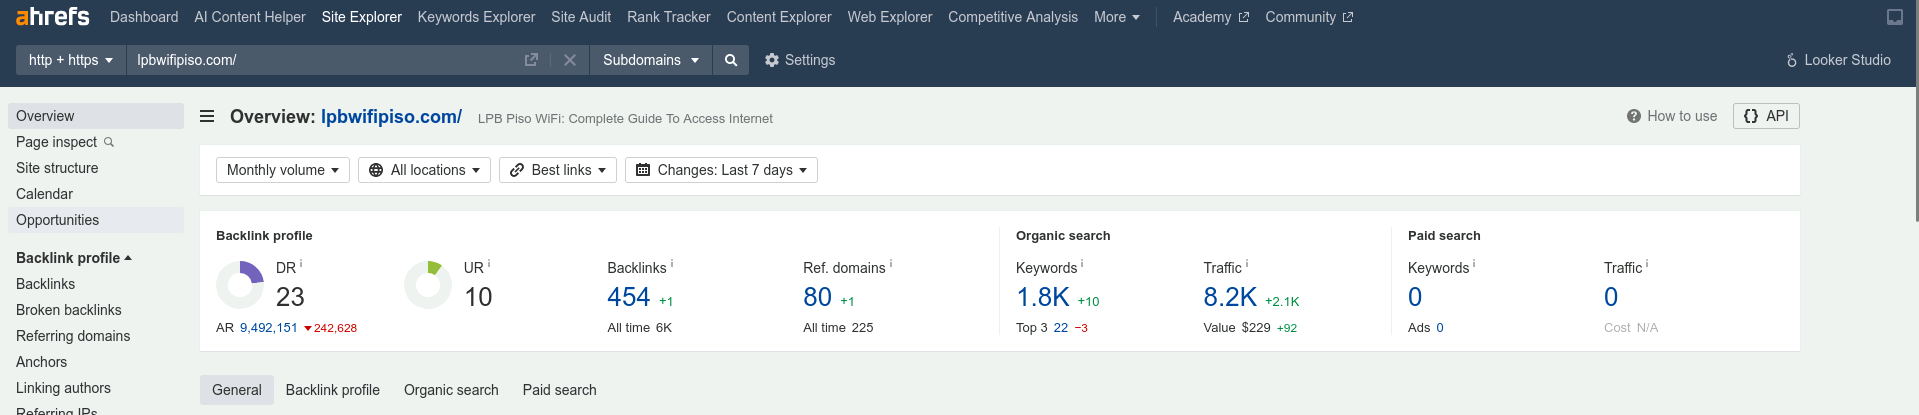Open Site Audit
The height and width of the screenshot is (415, 1919).
(x=581, y=17)
